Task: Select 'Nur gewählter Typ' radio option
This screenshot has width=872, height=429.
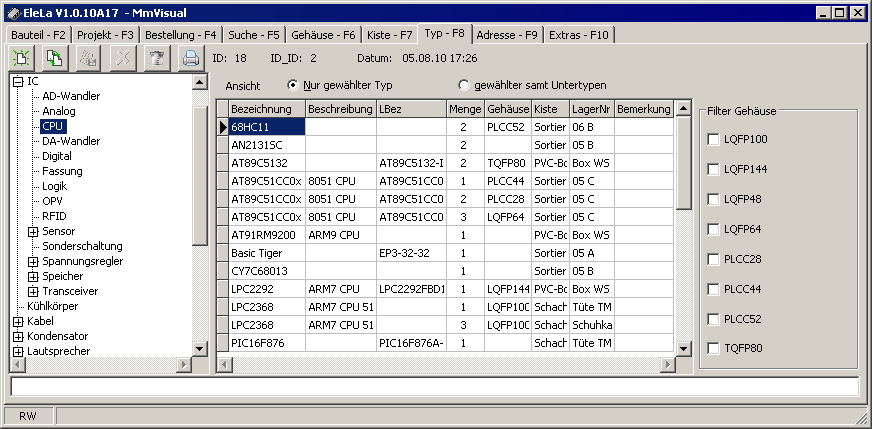Action: (293, 86)
